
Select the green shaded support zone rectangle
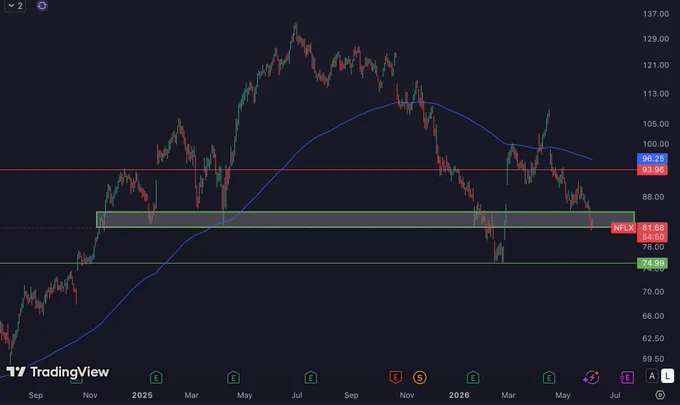point(365,219)
